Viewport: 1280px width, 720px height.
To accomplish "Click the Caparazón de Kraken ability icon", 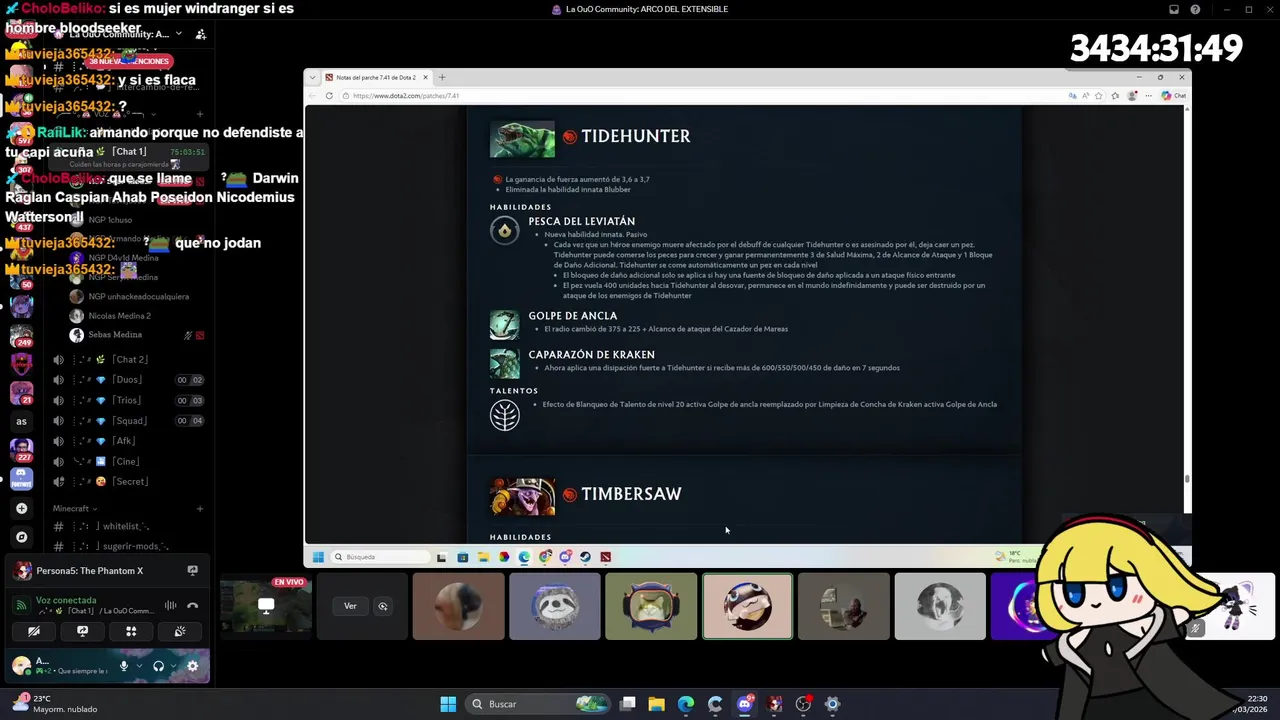I will click(504, 363).
